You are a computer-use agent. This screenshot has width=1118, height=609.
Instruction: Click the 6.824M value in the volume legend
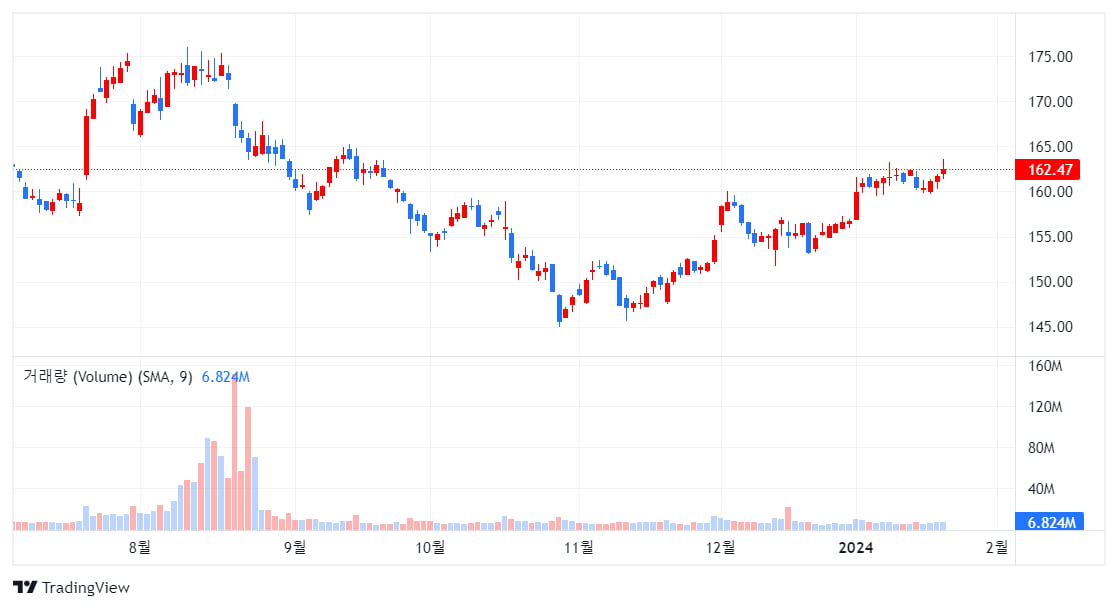pos(225,377)
